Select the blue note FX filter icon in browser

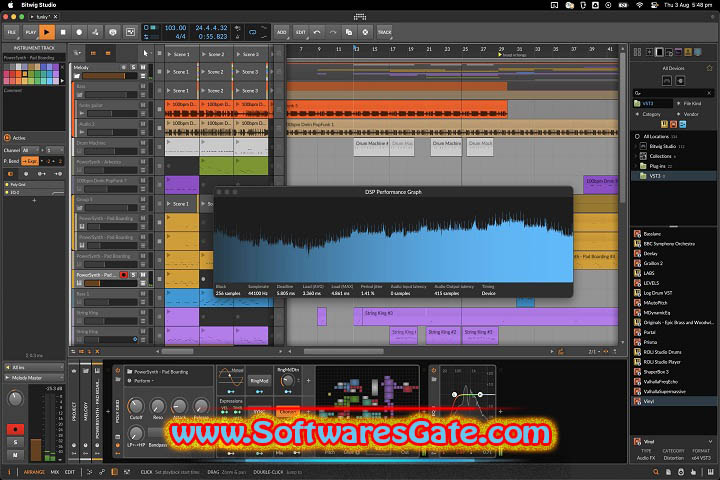[x=682, y=124]
